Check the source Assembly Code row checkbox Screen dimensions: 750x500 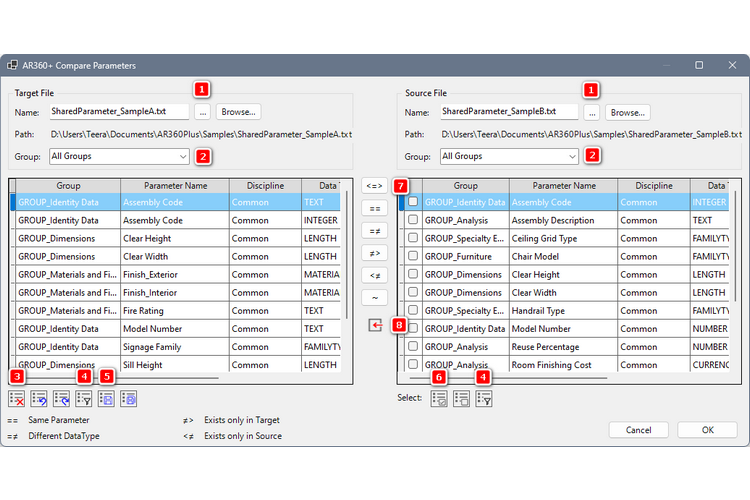point(413,201)
